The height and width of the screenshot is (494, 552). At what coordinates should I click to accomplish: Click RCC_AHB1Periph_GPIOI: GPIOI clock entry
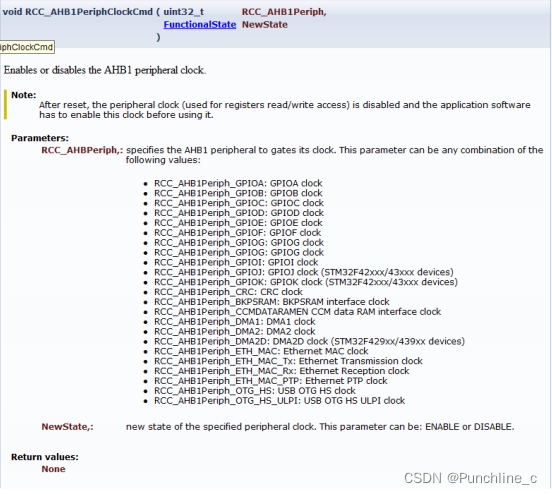[x=236, y=262]
